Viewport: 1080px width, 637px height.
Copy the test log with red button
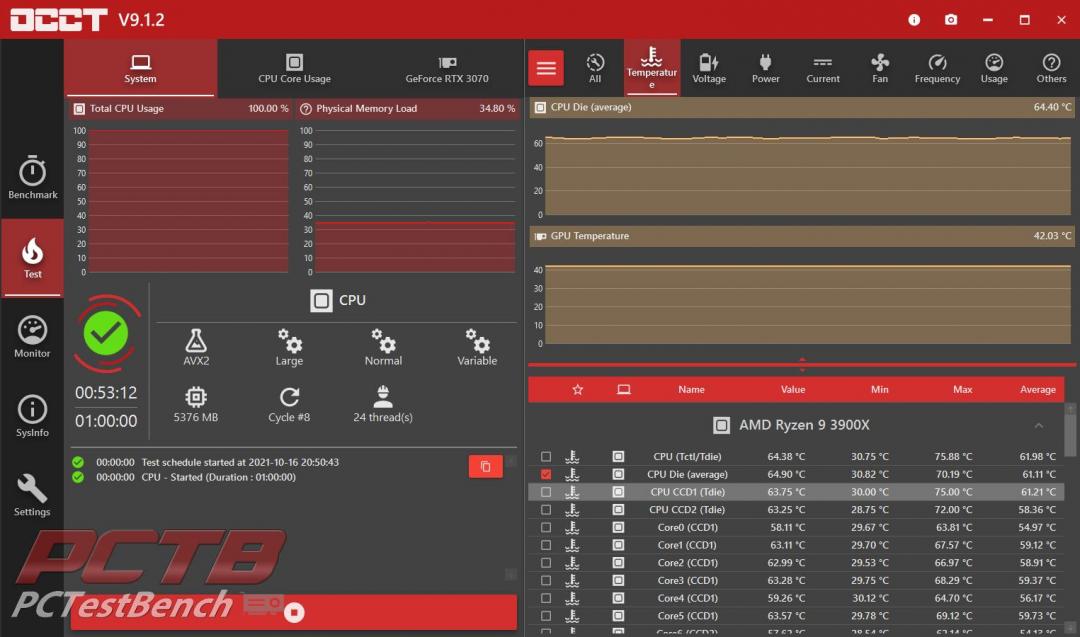tap(486, 466)
